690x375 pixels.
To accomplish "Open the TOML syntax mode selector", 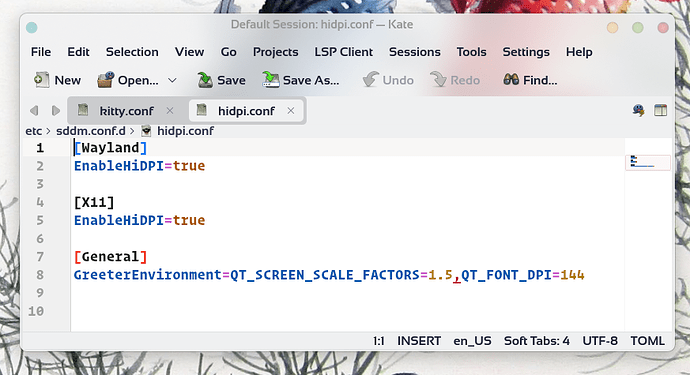I will click(x=647, y=341).
